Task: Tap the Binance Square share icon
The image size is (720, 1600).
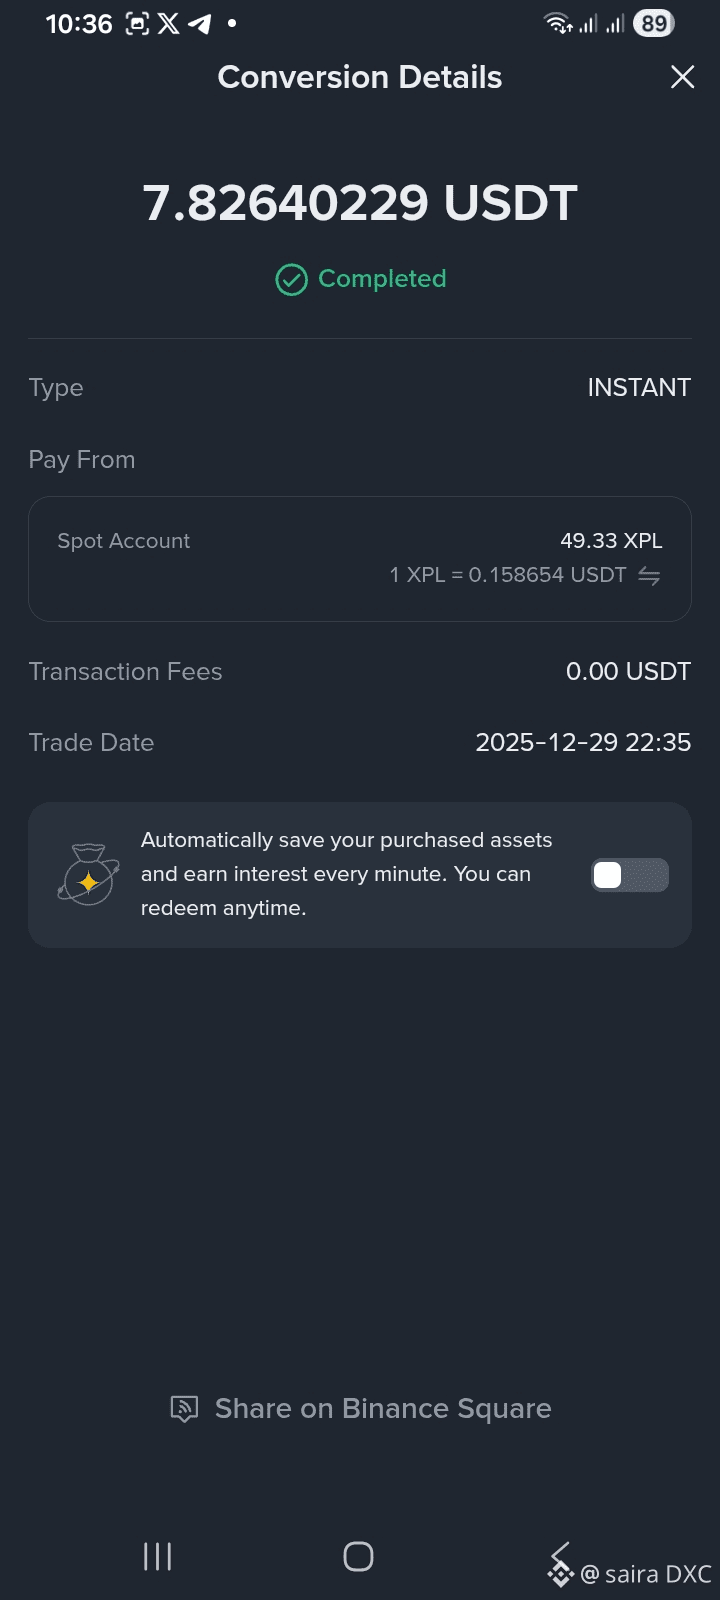Action: click(184, 1409)
